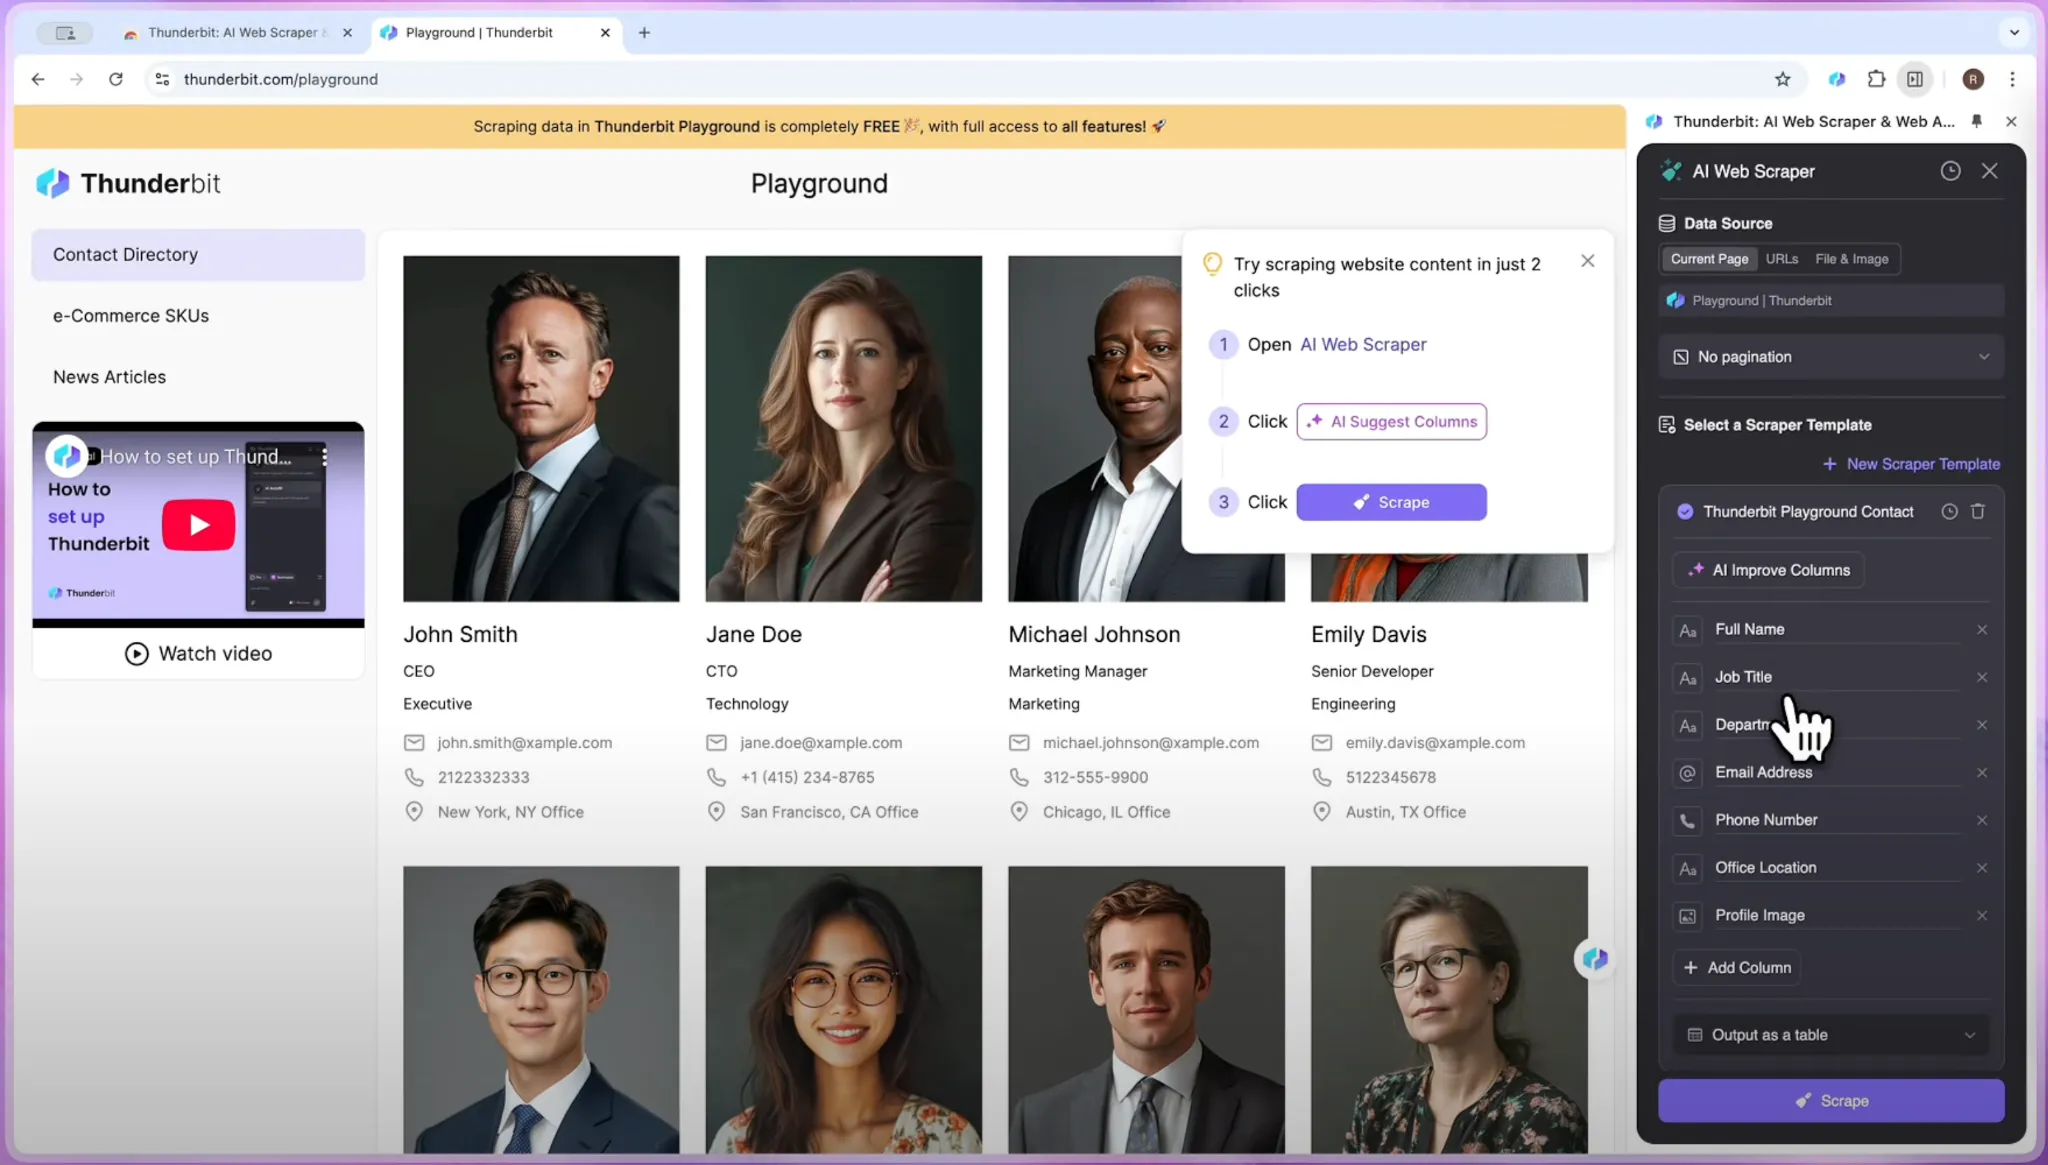
Task: Switch data source to File & Image
Action: 1851,259
